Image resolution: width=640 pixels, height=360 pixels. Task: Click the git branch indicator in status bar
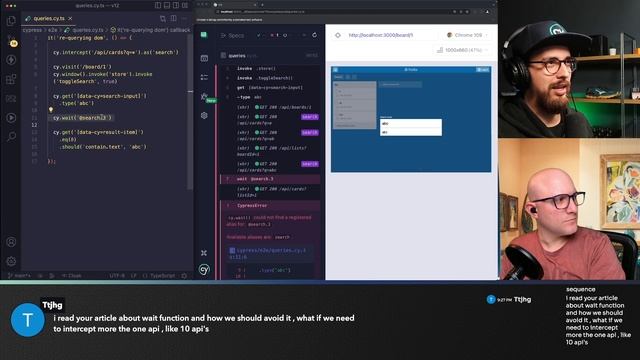coord(19,276)
